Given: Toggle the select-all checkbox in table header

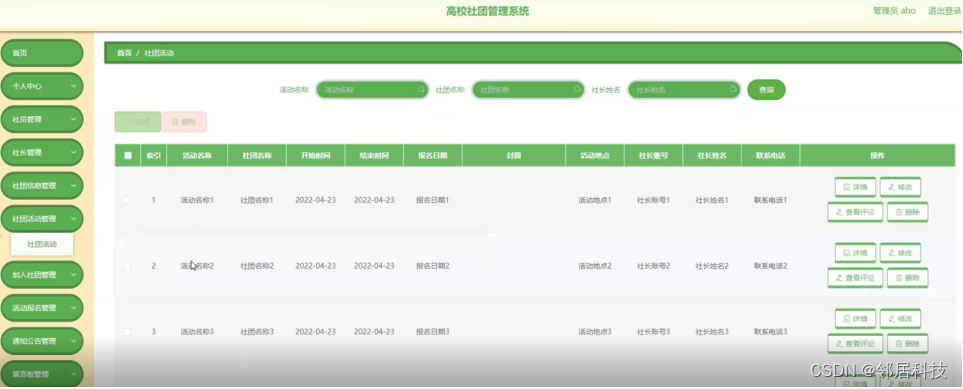Looking at the screenshot, I should tap(128, 155).
